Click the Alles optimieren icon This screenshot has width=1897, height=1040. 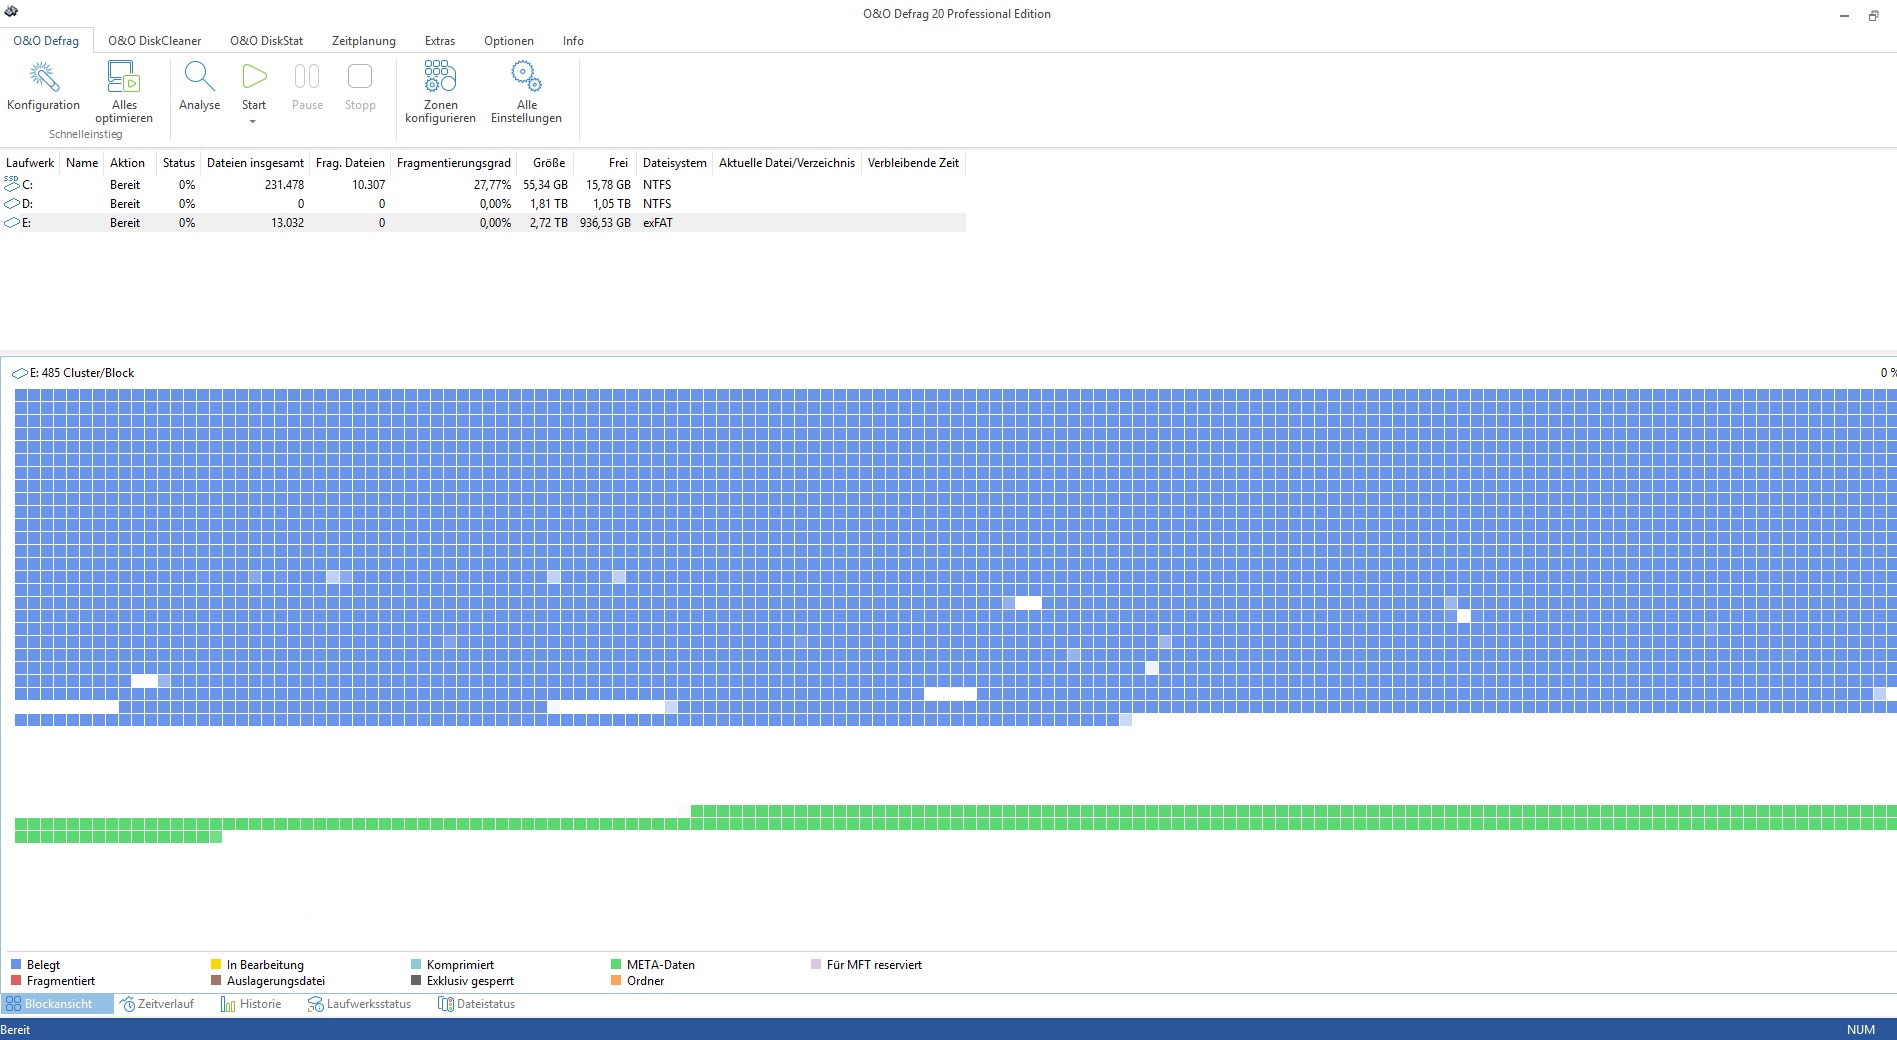click(x=124, y=77)
